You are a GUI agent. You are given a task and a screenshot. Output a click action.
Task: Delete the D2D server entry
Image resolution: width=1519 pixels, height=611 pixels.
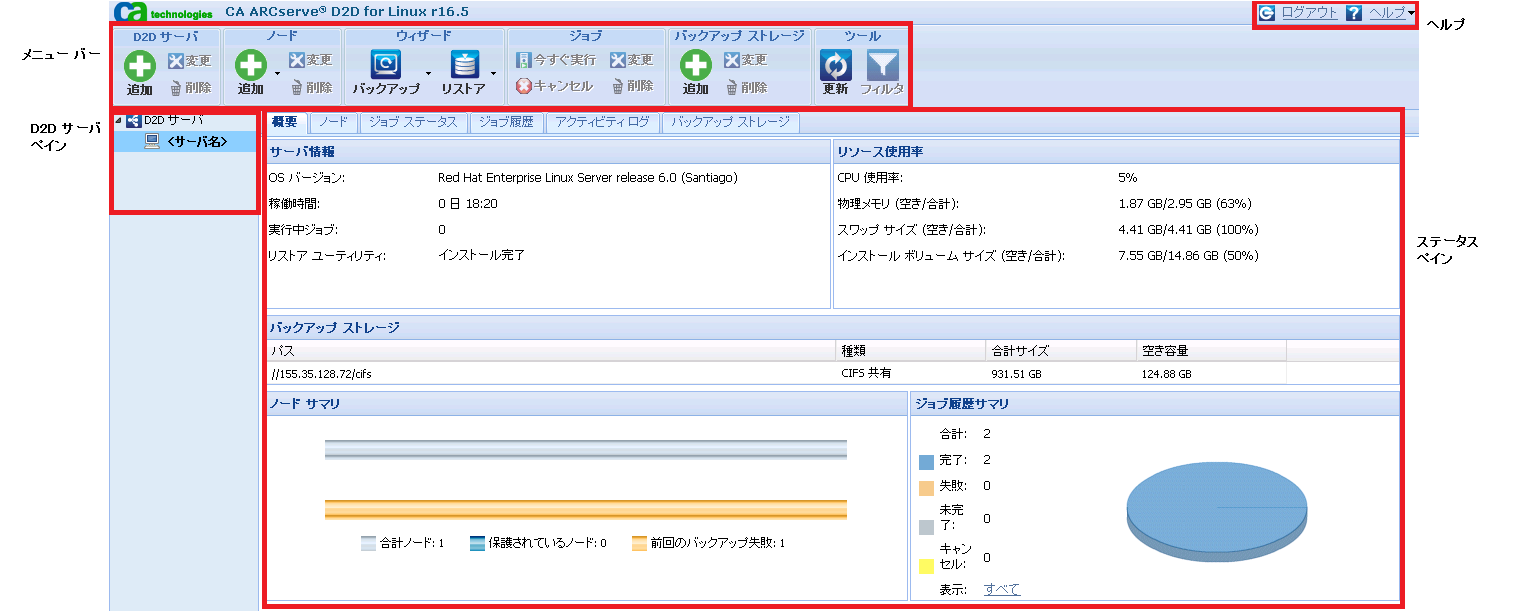[x=190, y=88]
